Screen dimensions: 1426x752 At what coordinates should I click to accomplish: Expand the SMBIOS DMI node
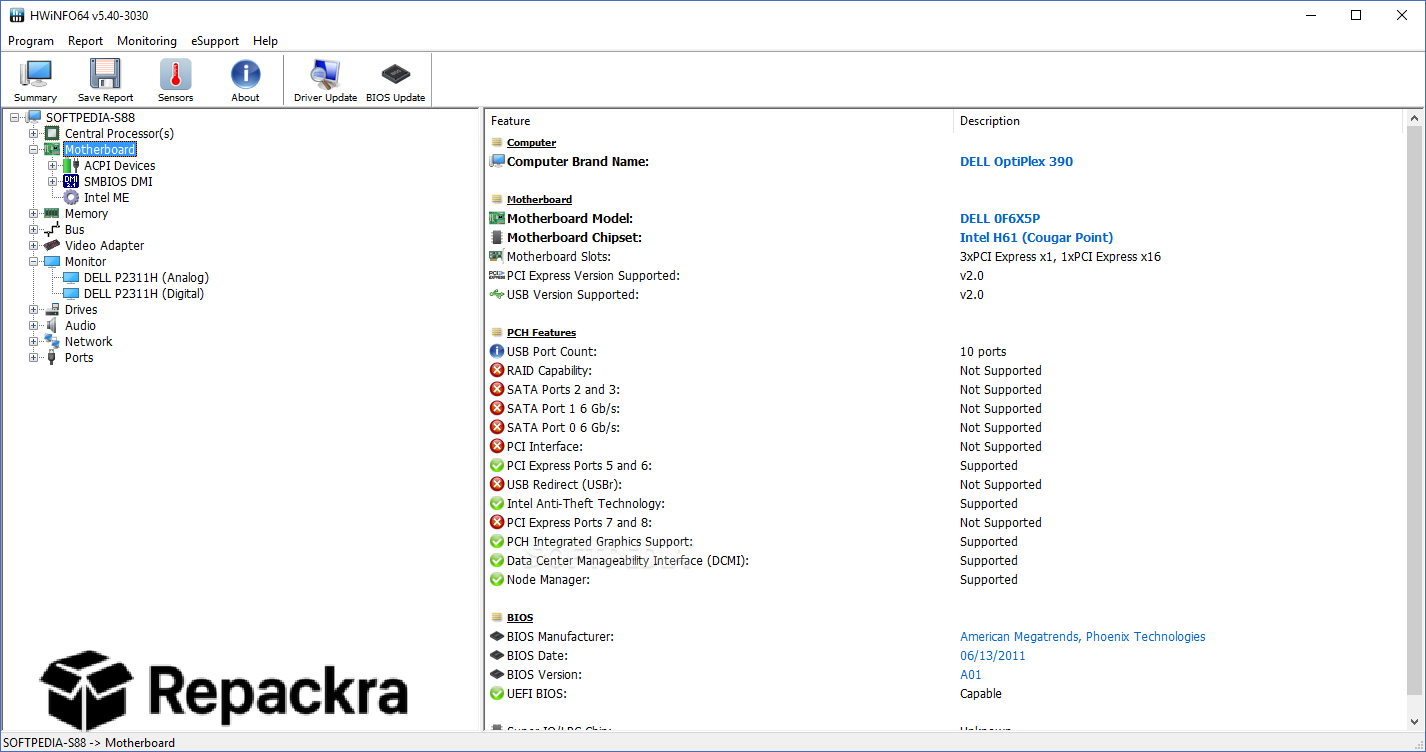(x=53, y=182)
